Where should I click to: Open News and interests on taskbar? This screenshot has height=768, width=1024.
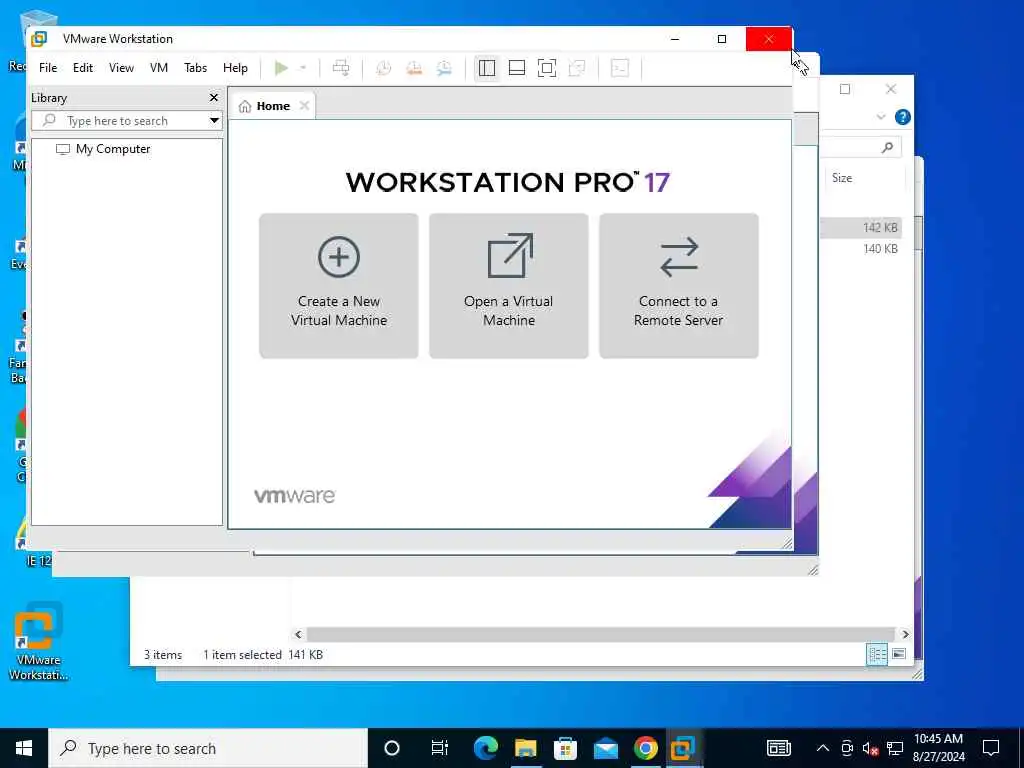click(778, 748)
